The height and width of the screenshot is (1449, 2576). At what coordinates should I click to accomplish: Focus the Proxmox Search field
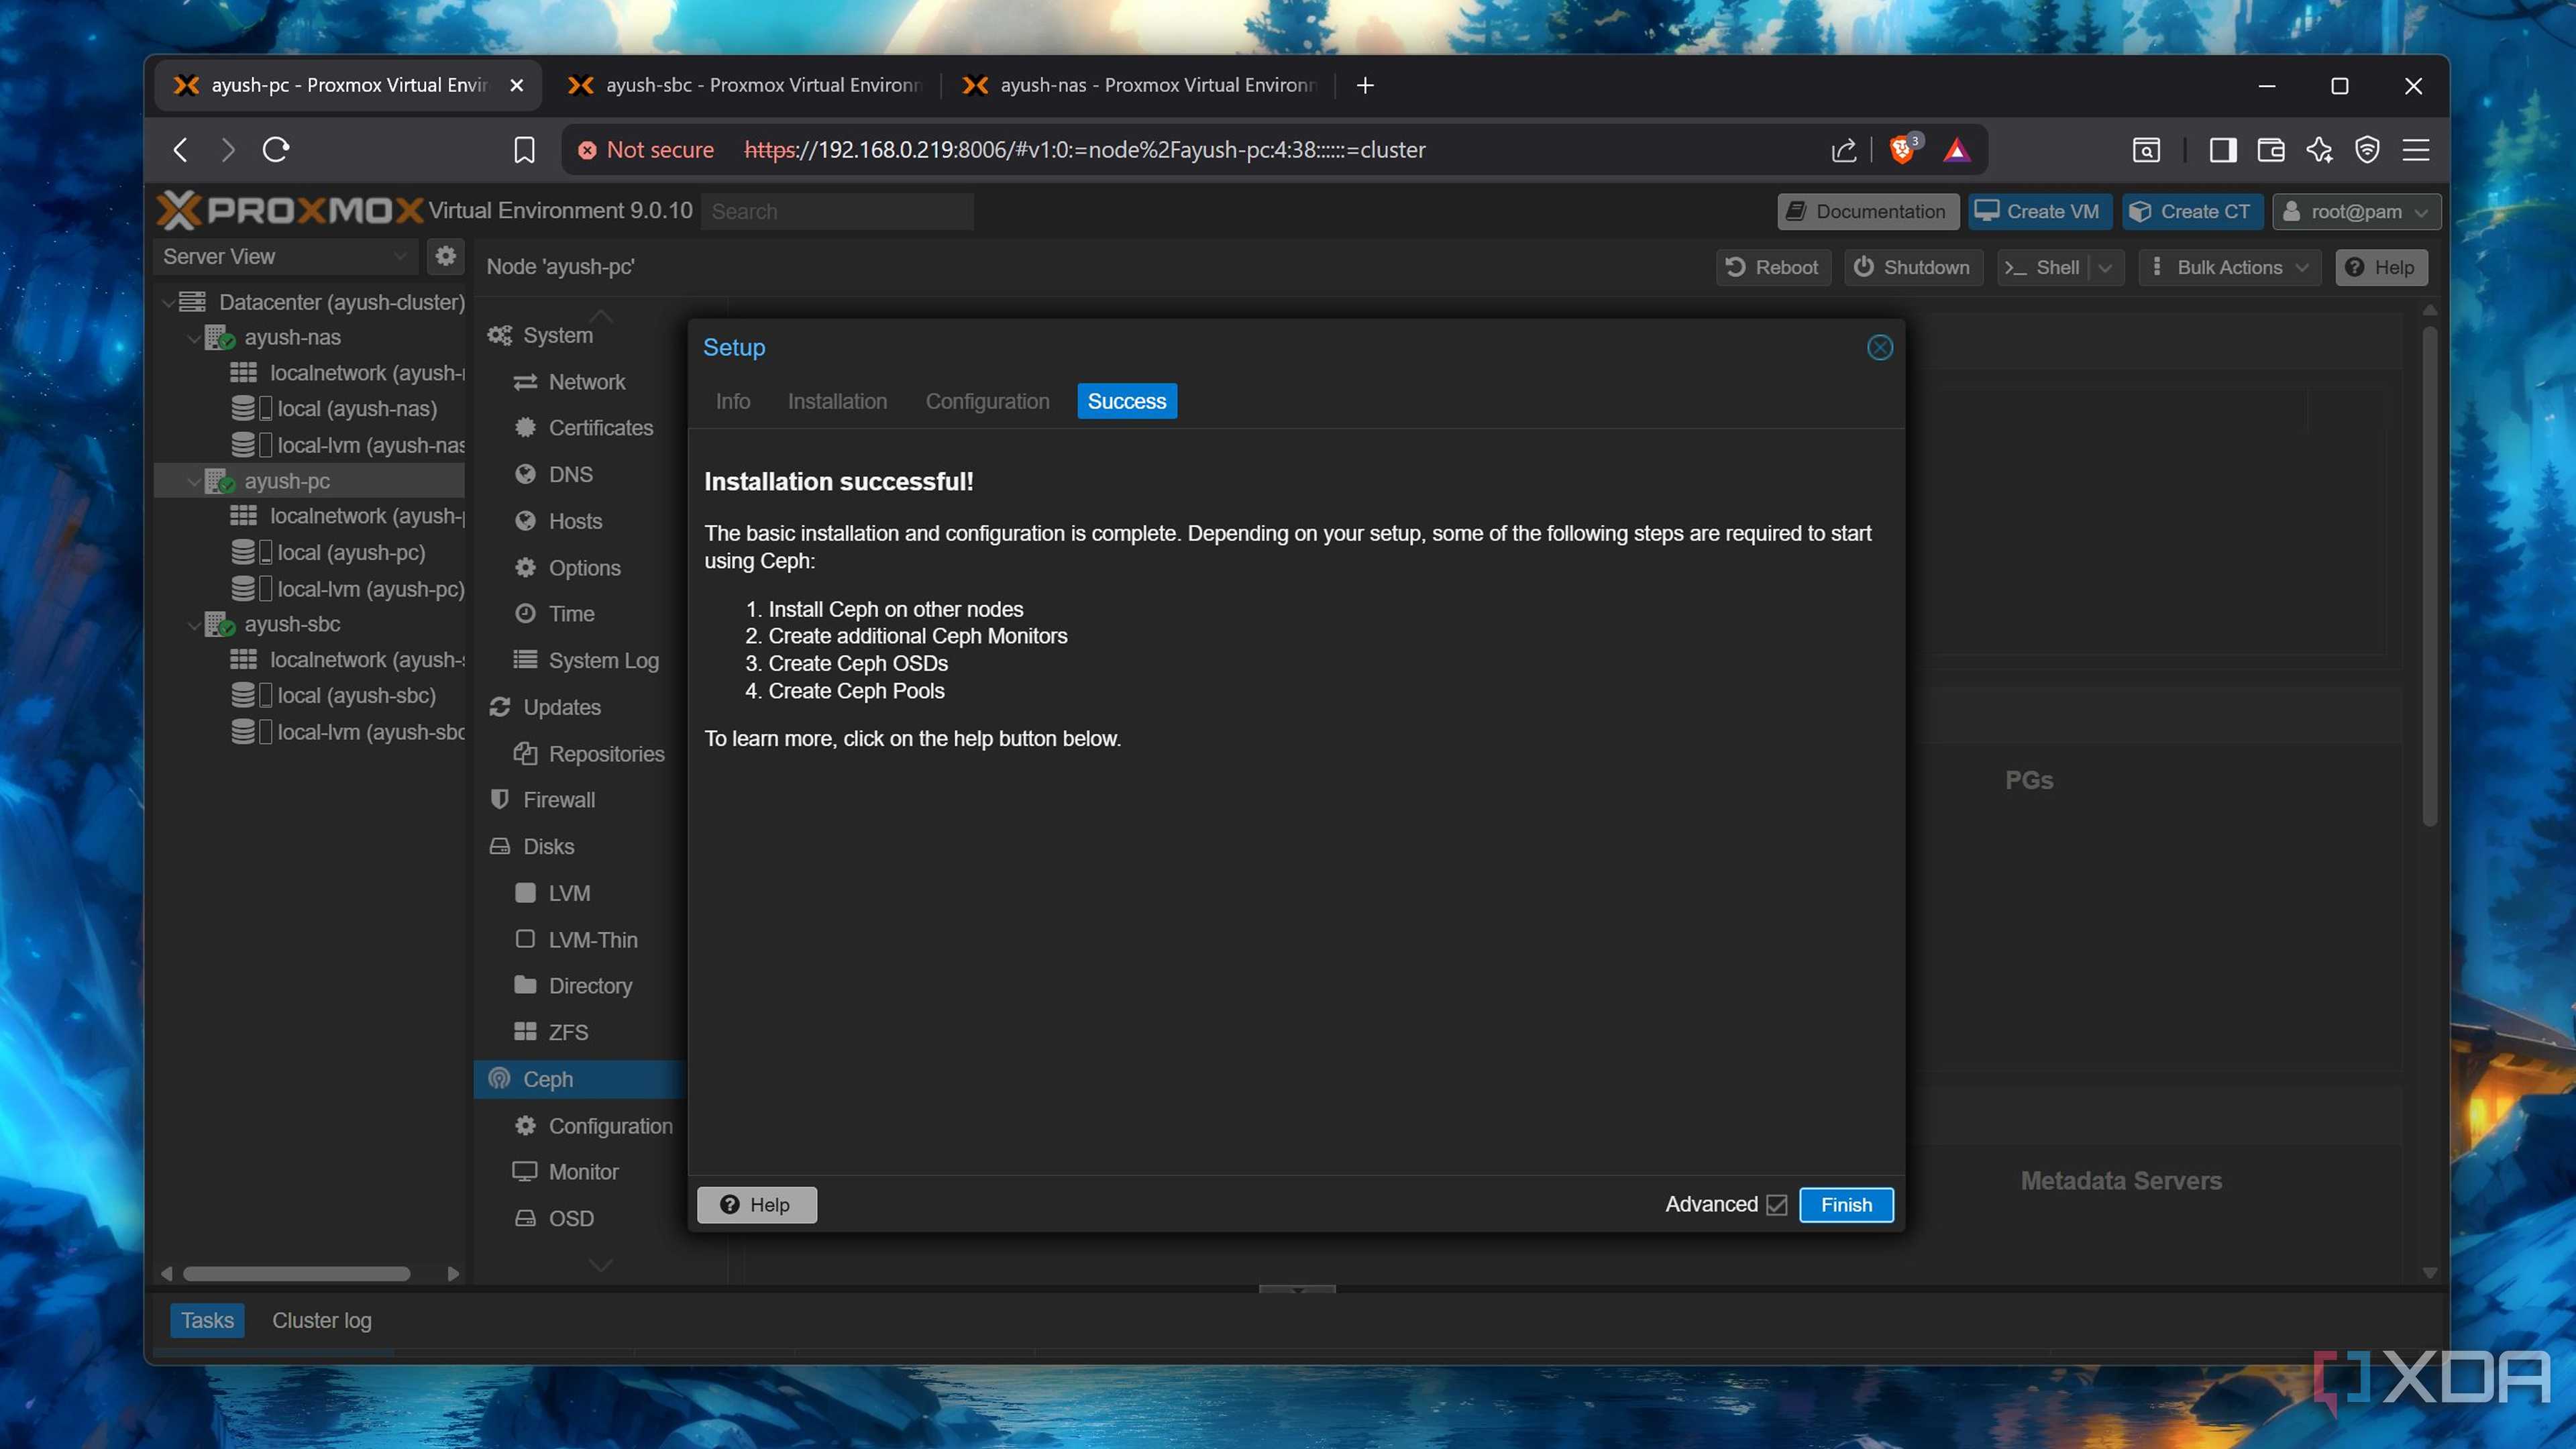pos(836,211)
